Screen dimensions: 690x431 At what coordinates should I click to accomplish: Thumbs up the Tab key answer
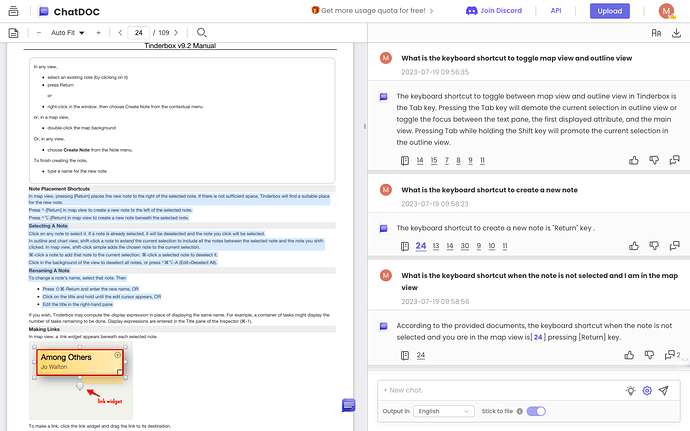click(634, 160)
